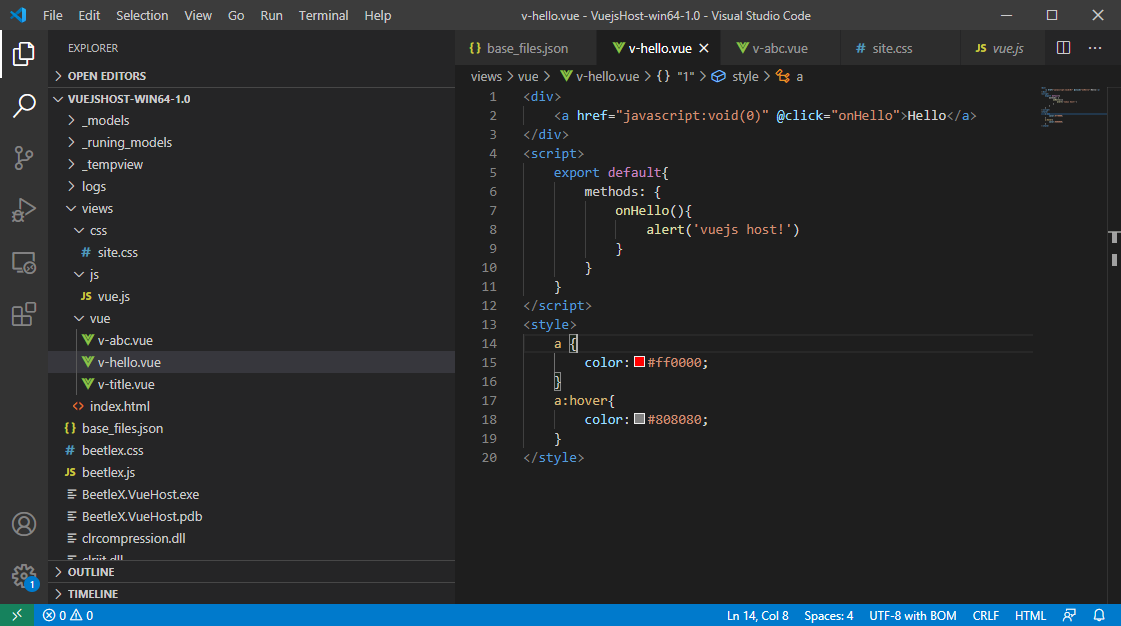
Task: Expand the _models folder
Action: (x=251, y=120)
